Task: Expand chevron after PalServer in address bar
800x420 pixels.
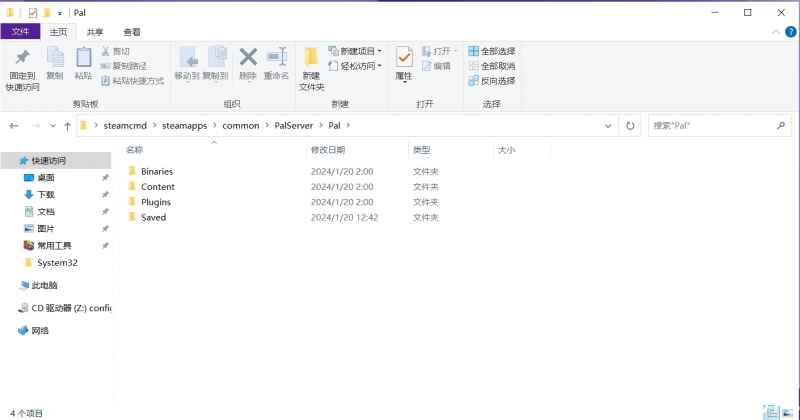Action: click(x=320, y=126)
